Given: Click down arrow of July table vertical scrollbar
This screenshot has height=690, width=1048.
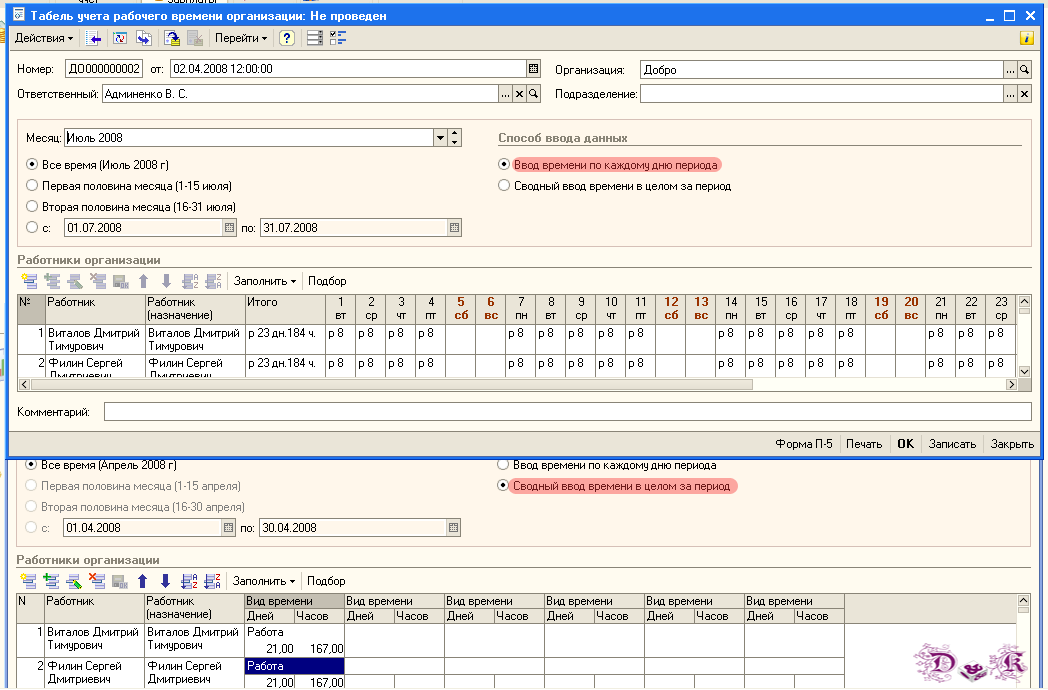Looking at the screenshot, I should pyautogui.click(x=1024, y=371).
